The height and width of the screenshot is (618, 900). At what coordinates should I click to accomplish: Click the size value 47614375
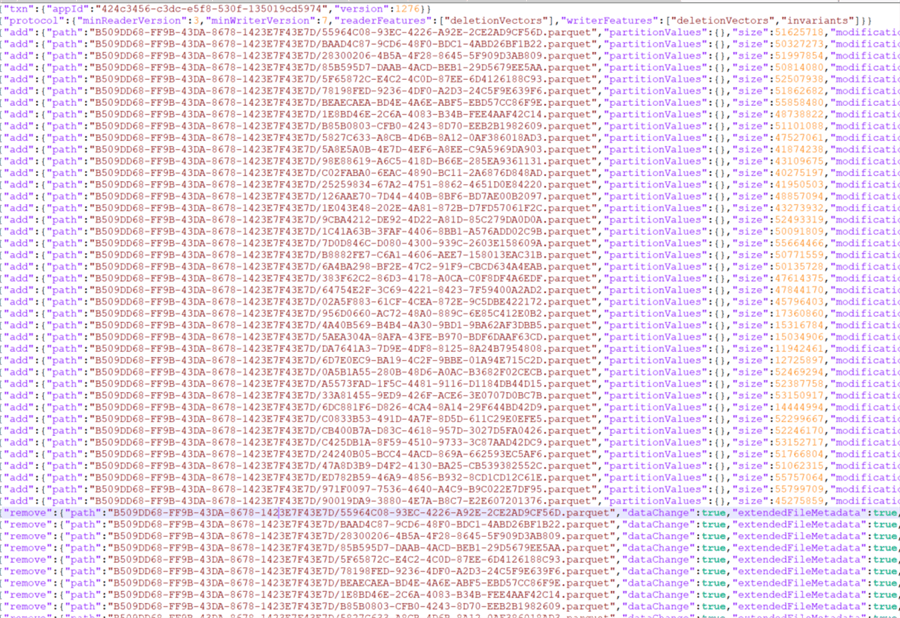coord(800,278)
